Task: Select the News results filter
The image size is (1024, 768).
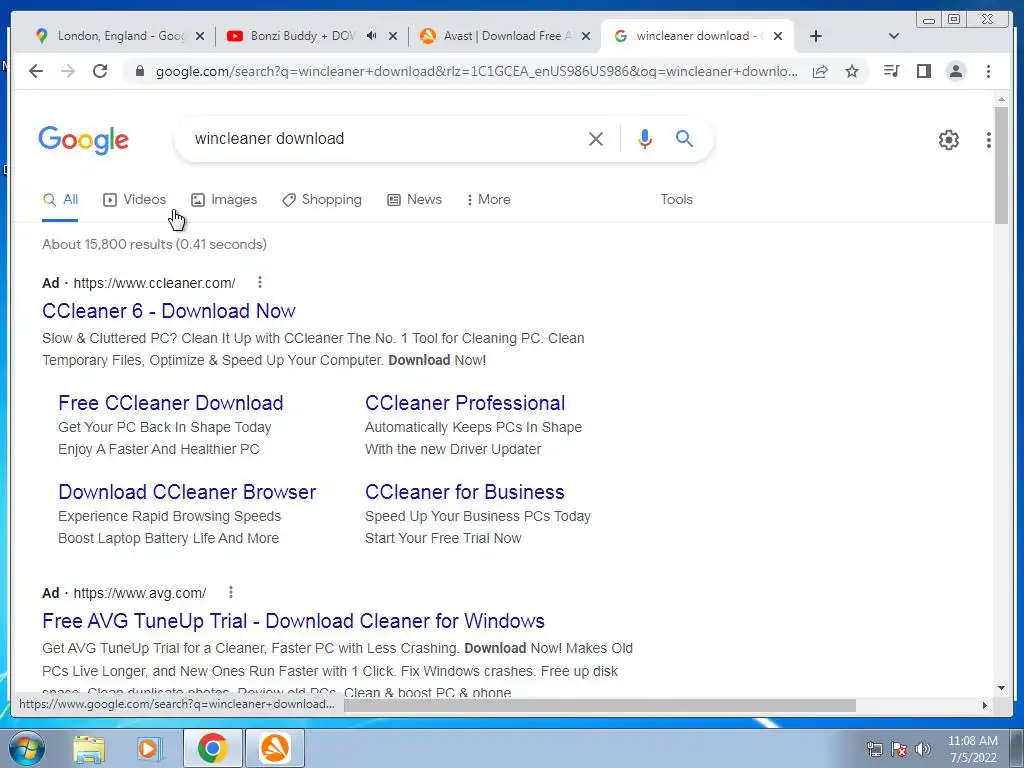Action: pos(415,199)
